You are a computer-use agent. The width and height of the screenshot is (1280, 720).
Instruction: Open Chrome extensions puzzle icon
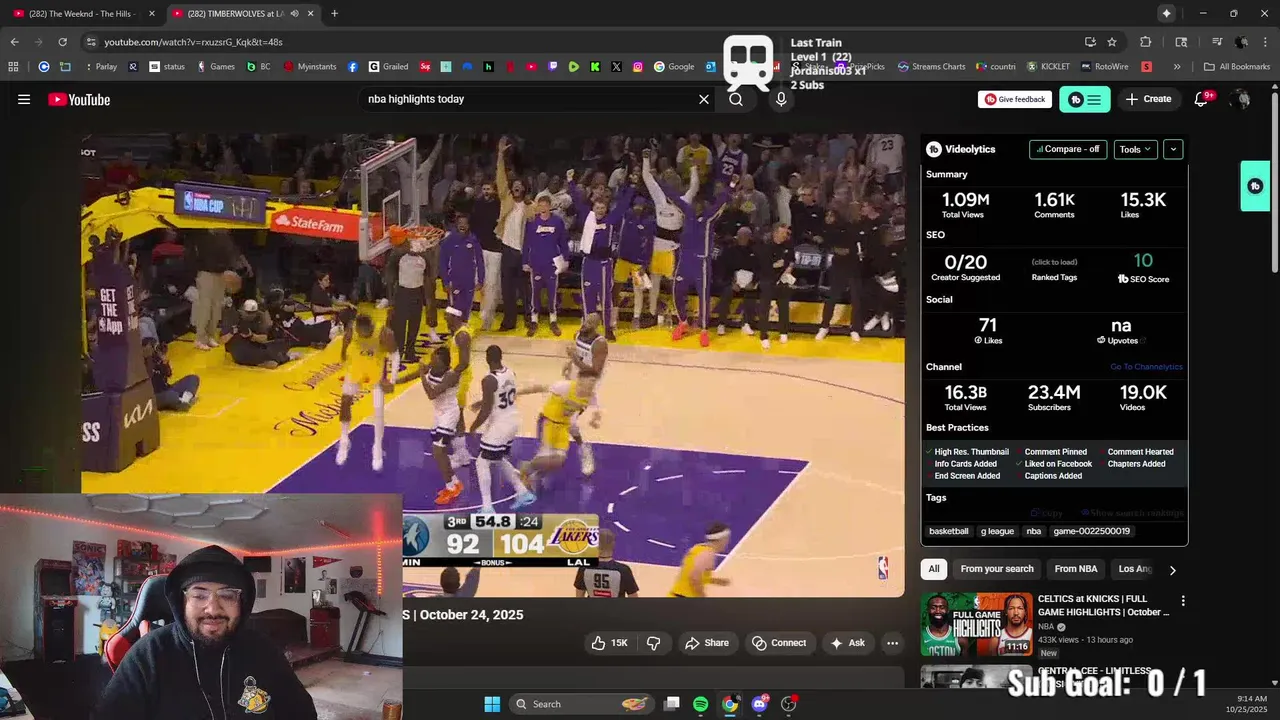(1146, 42)
